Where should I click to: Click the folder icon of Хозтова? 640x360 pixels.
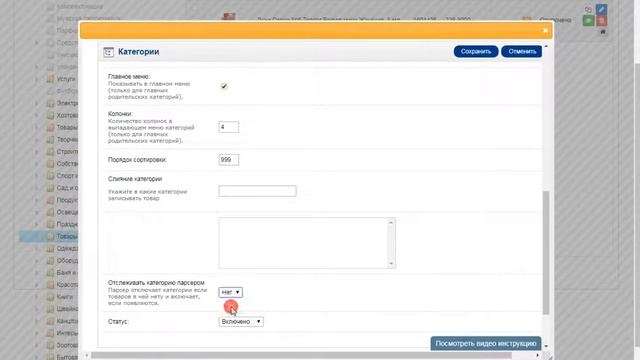[50, 115]
